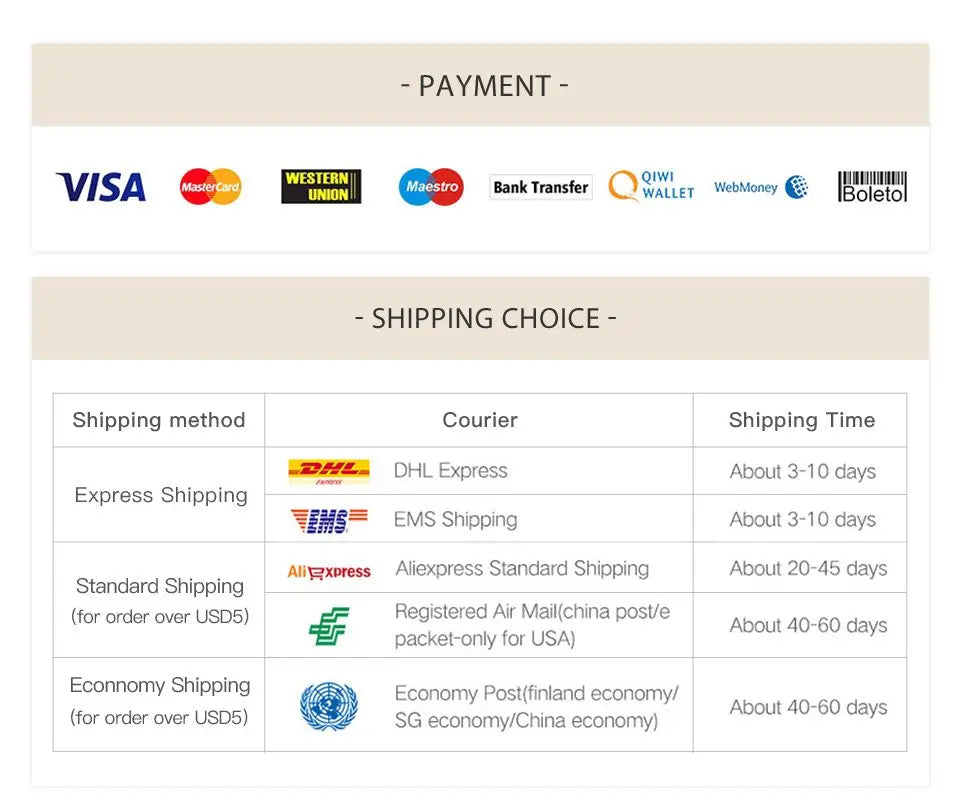Screen dimensions: 960x802
Task: Click the AliExpress courier logo
Action: click(328, 571)
